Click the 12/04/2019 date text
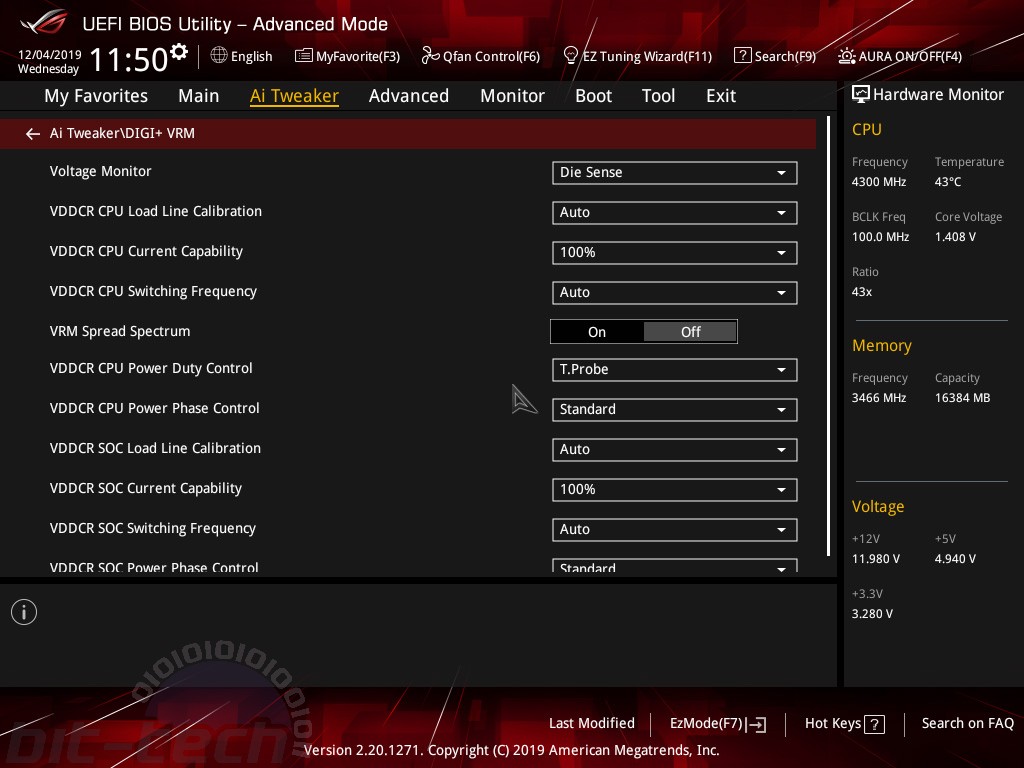This screenshot has width=1024, height=768. 50,54
